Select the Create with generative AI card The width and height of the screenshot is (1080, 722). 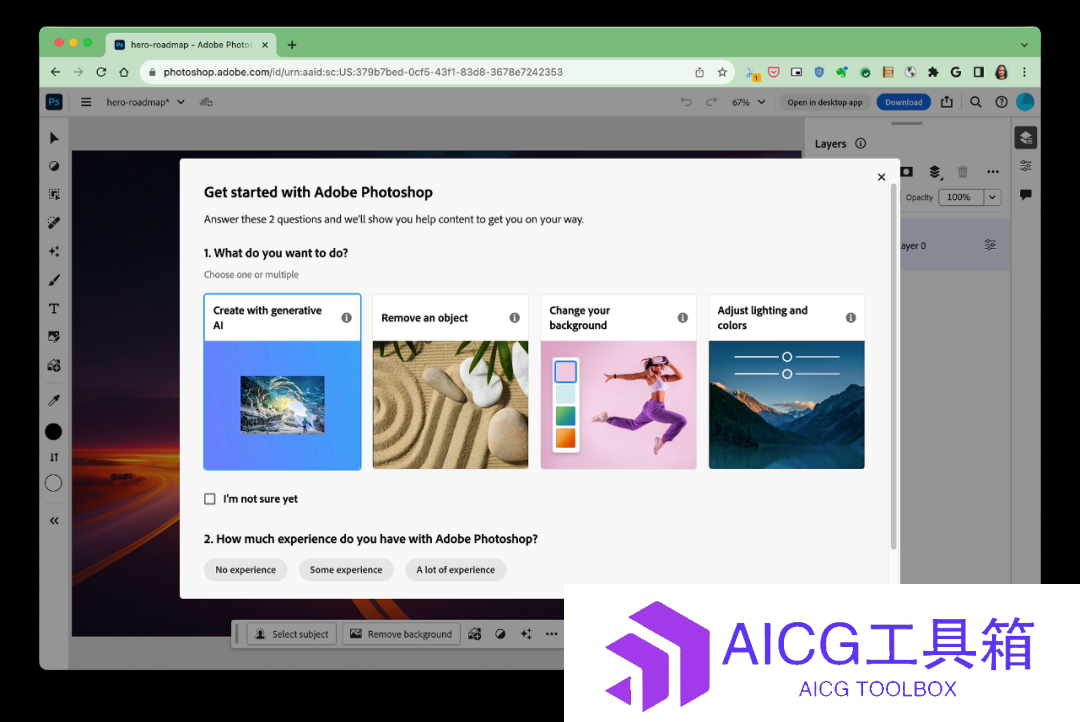click(x=282, y=382)
